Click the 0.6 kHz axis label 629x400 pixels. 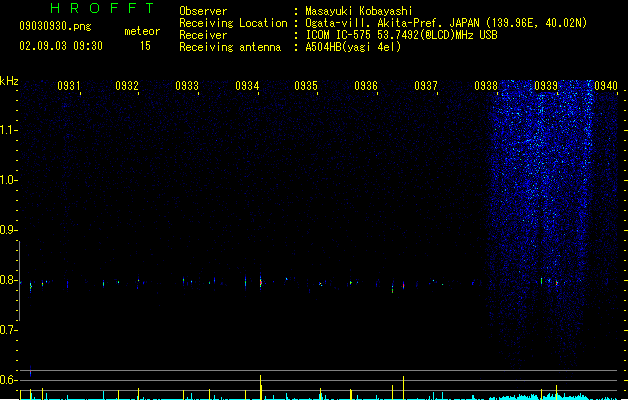point(8,380)
